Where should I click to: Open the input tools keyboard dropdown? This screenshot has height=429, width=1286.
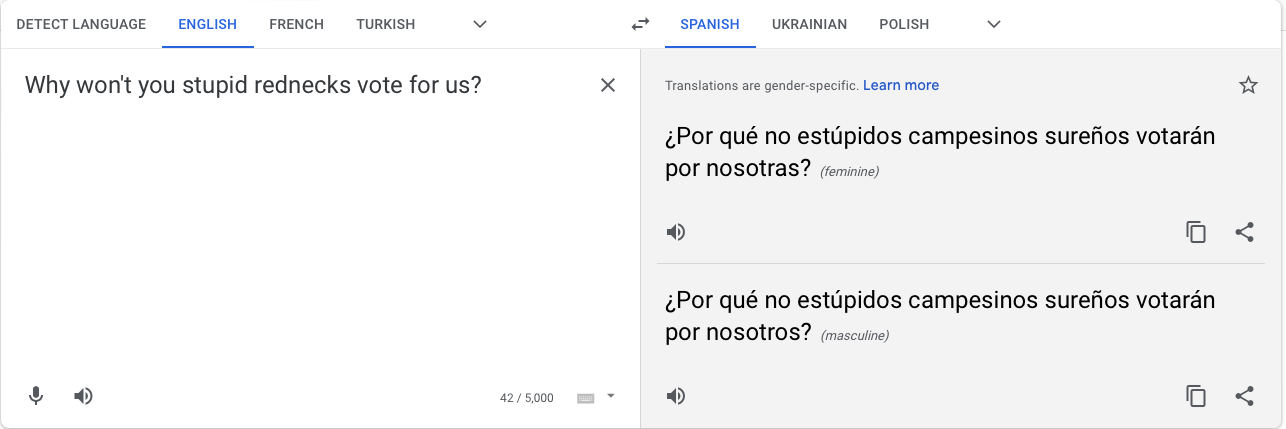[611, 396]
